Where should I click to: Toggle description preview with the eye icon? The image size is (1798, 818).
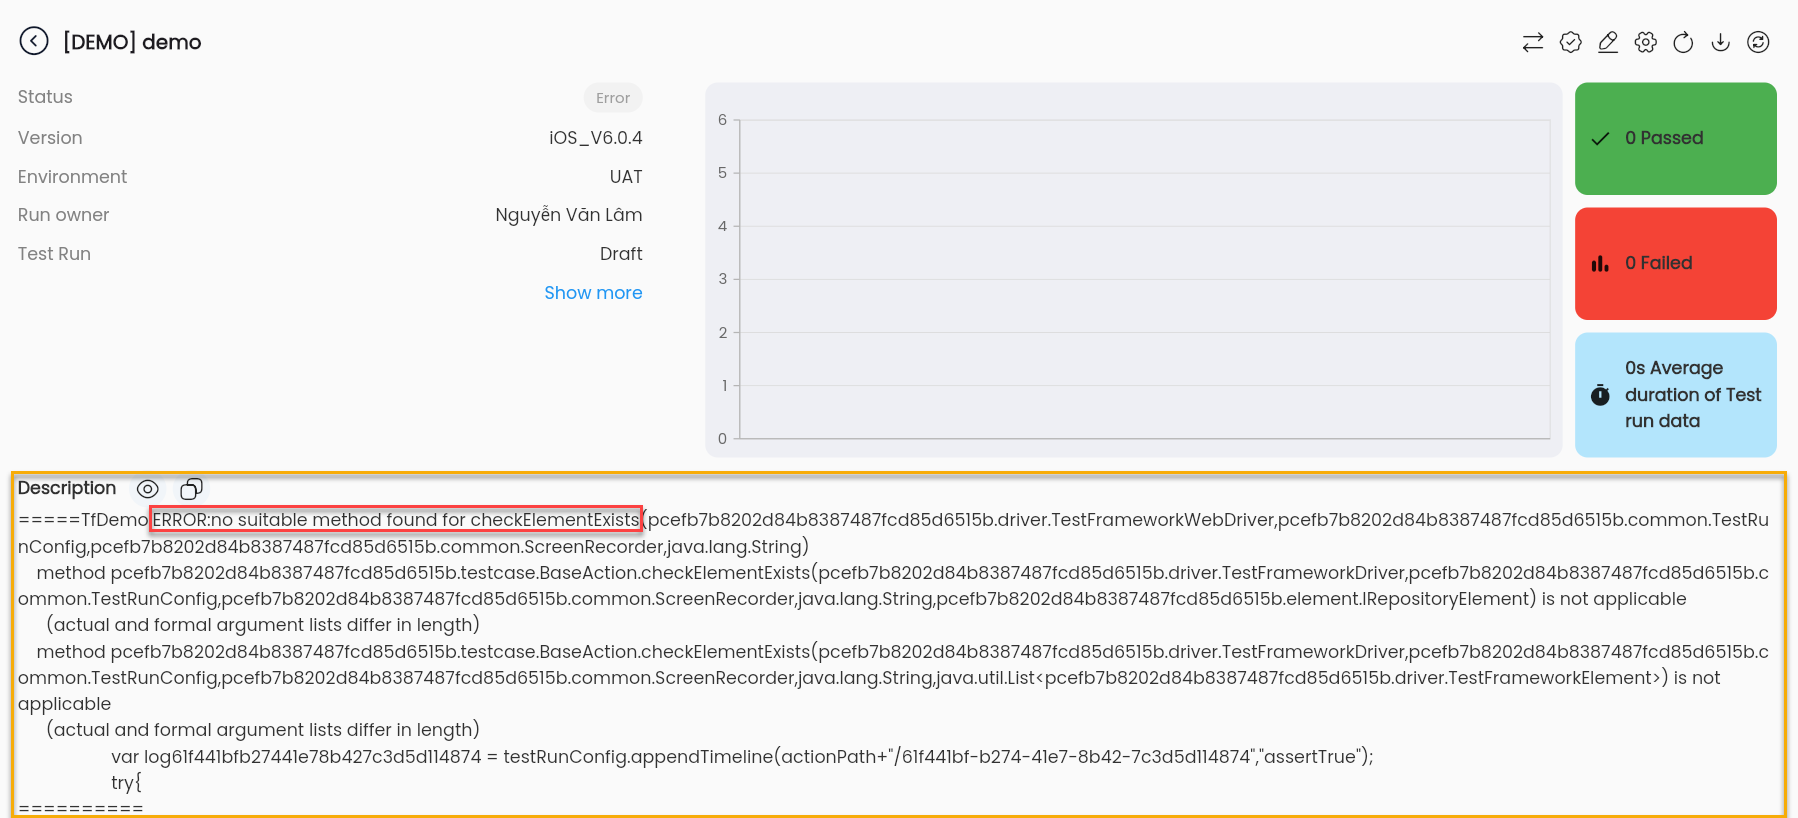(x=148, y=489)
